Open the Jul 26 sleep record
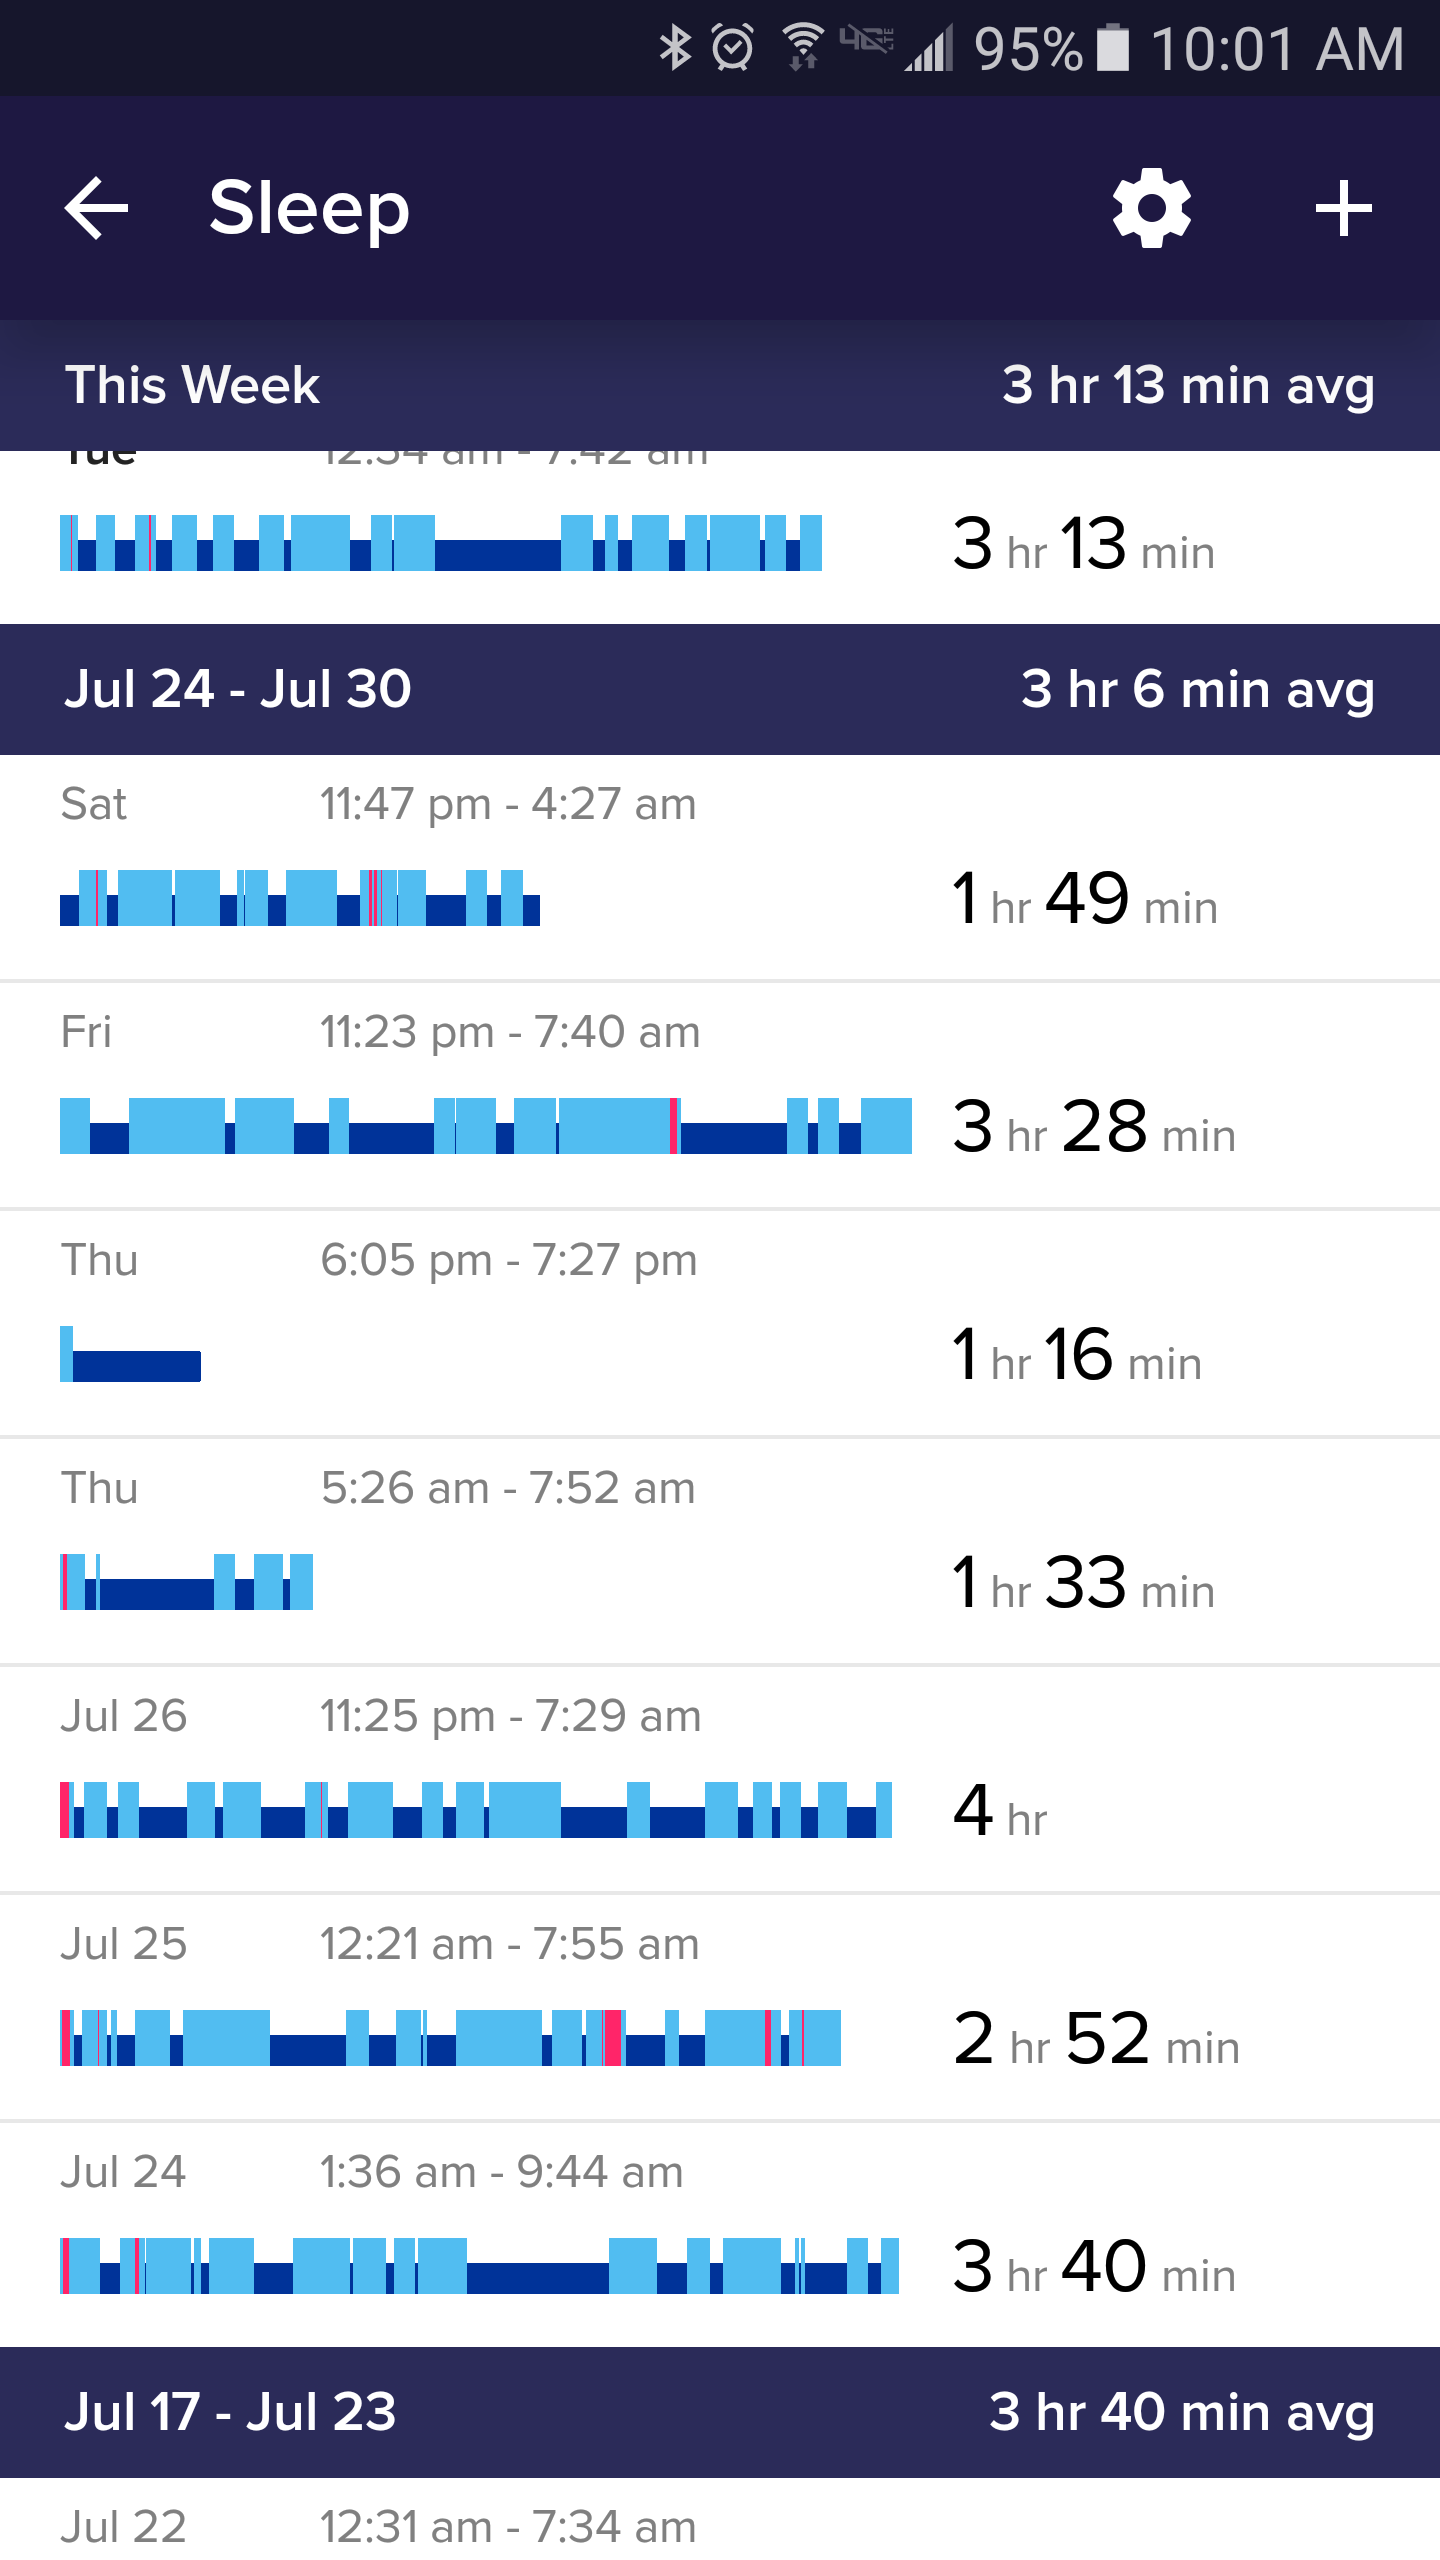 (x=720, y=1780)
